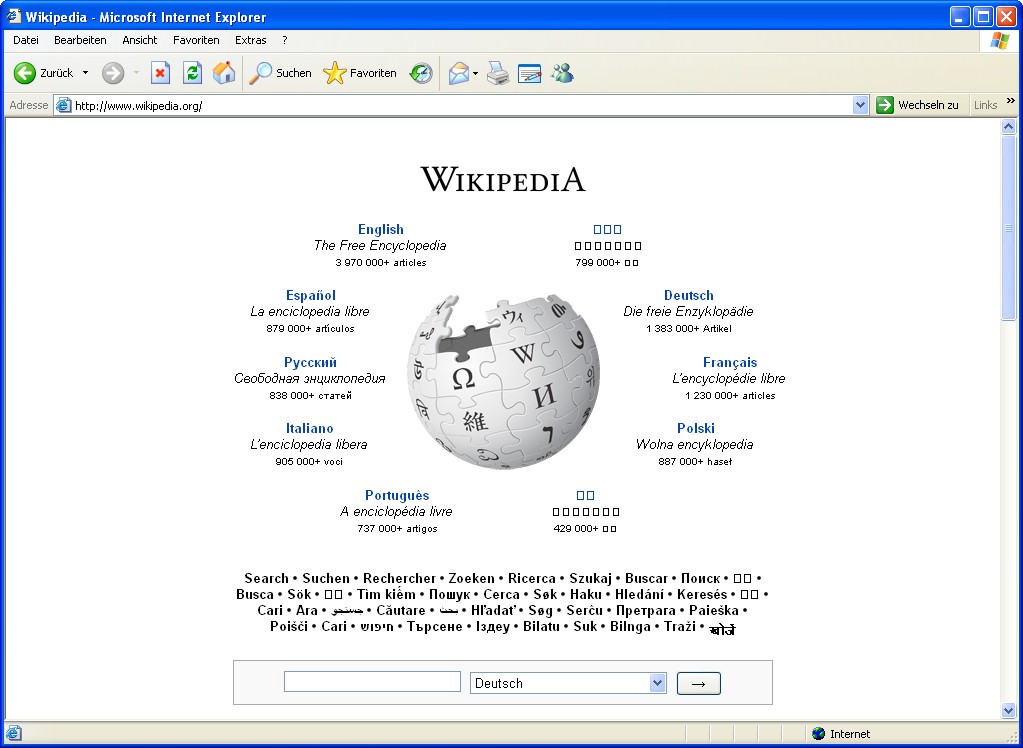The height and width of the screenshot is (748, 1023).
Task: Print the page with the printer icon
Action: (498, 73)
